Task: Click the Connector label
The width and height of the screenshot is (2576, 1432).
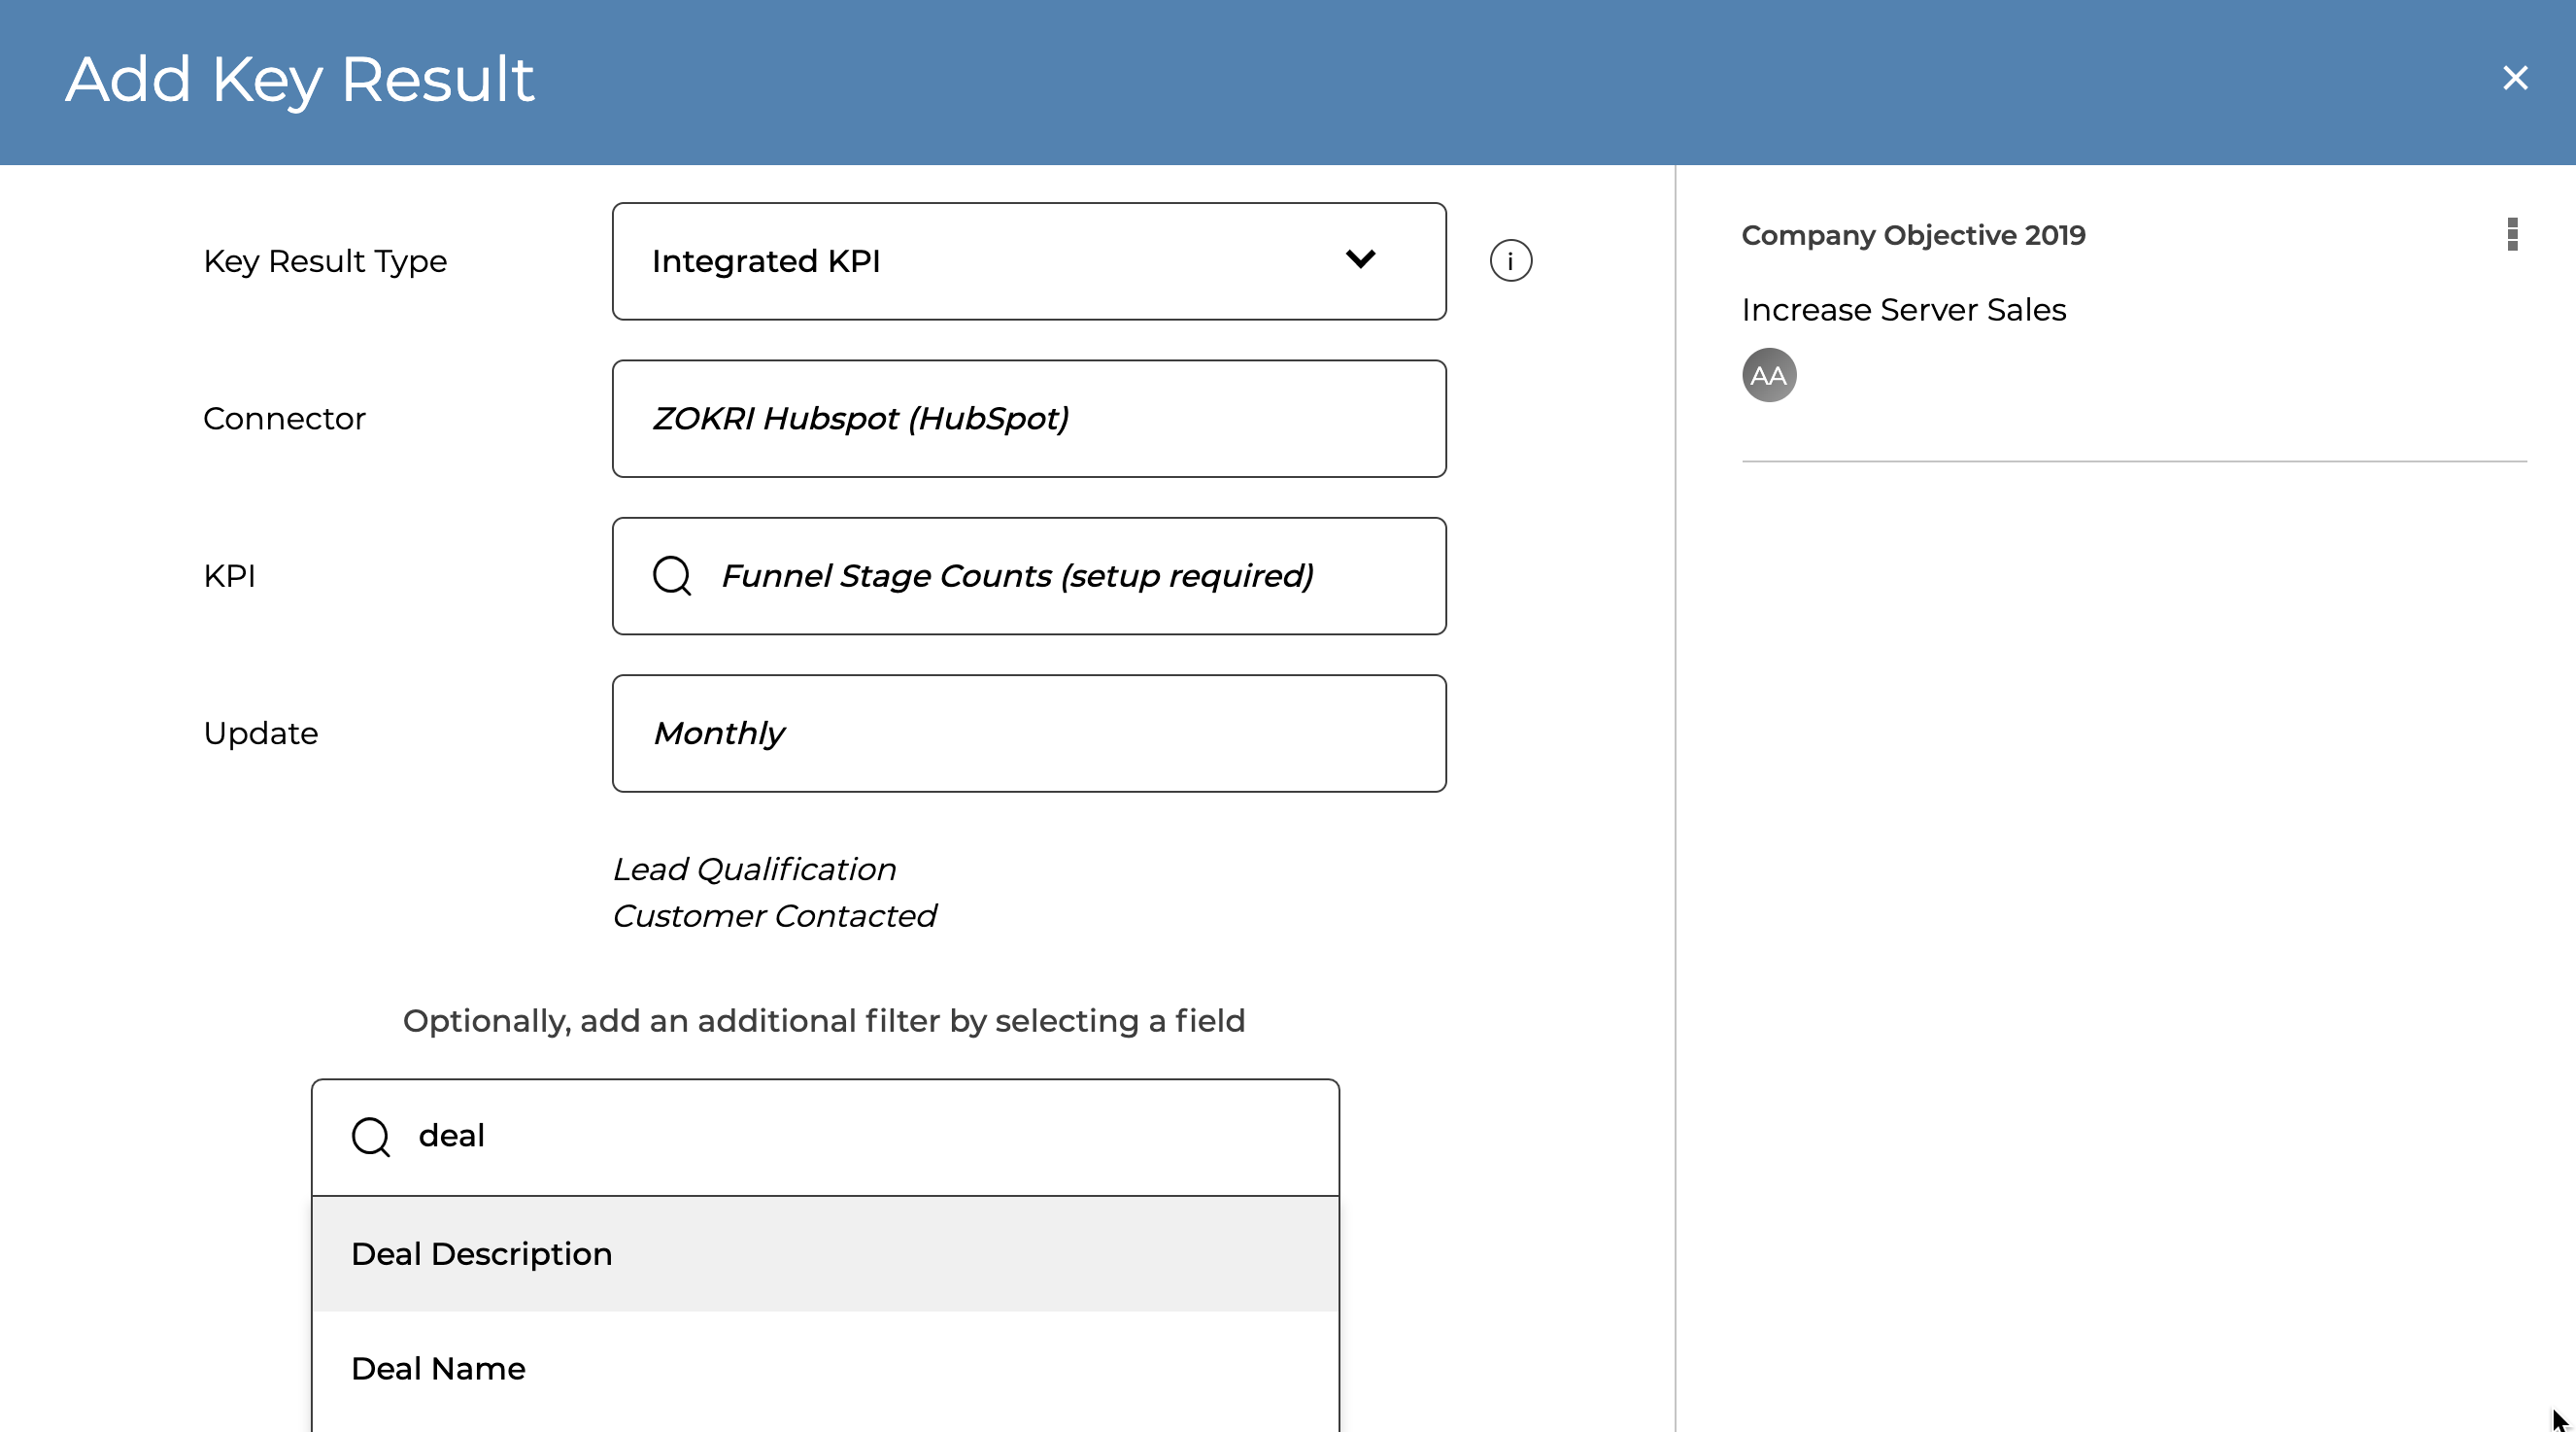Action: pyautogui.click(x=284, y=418)
